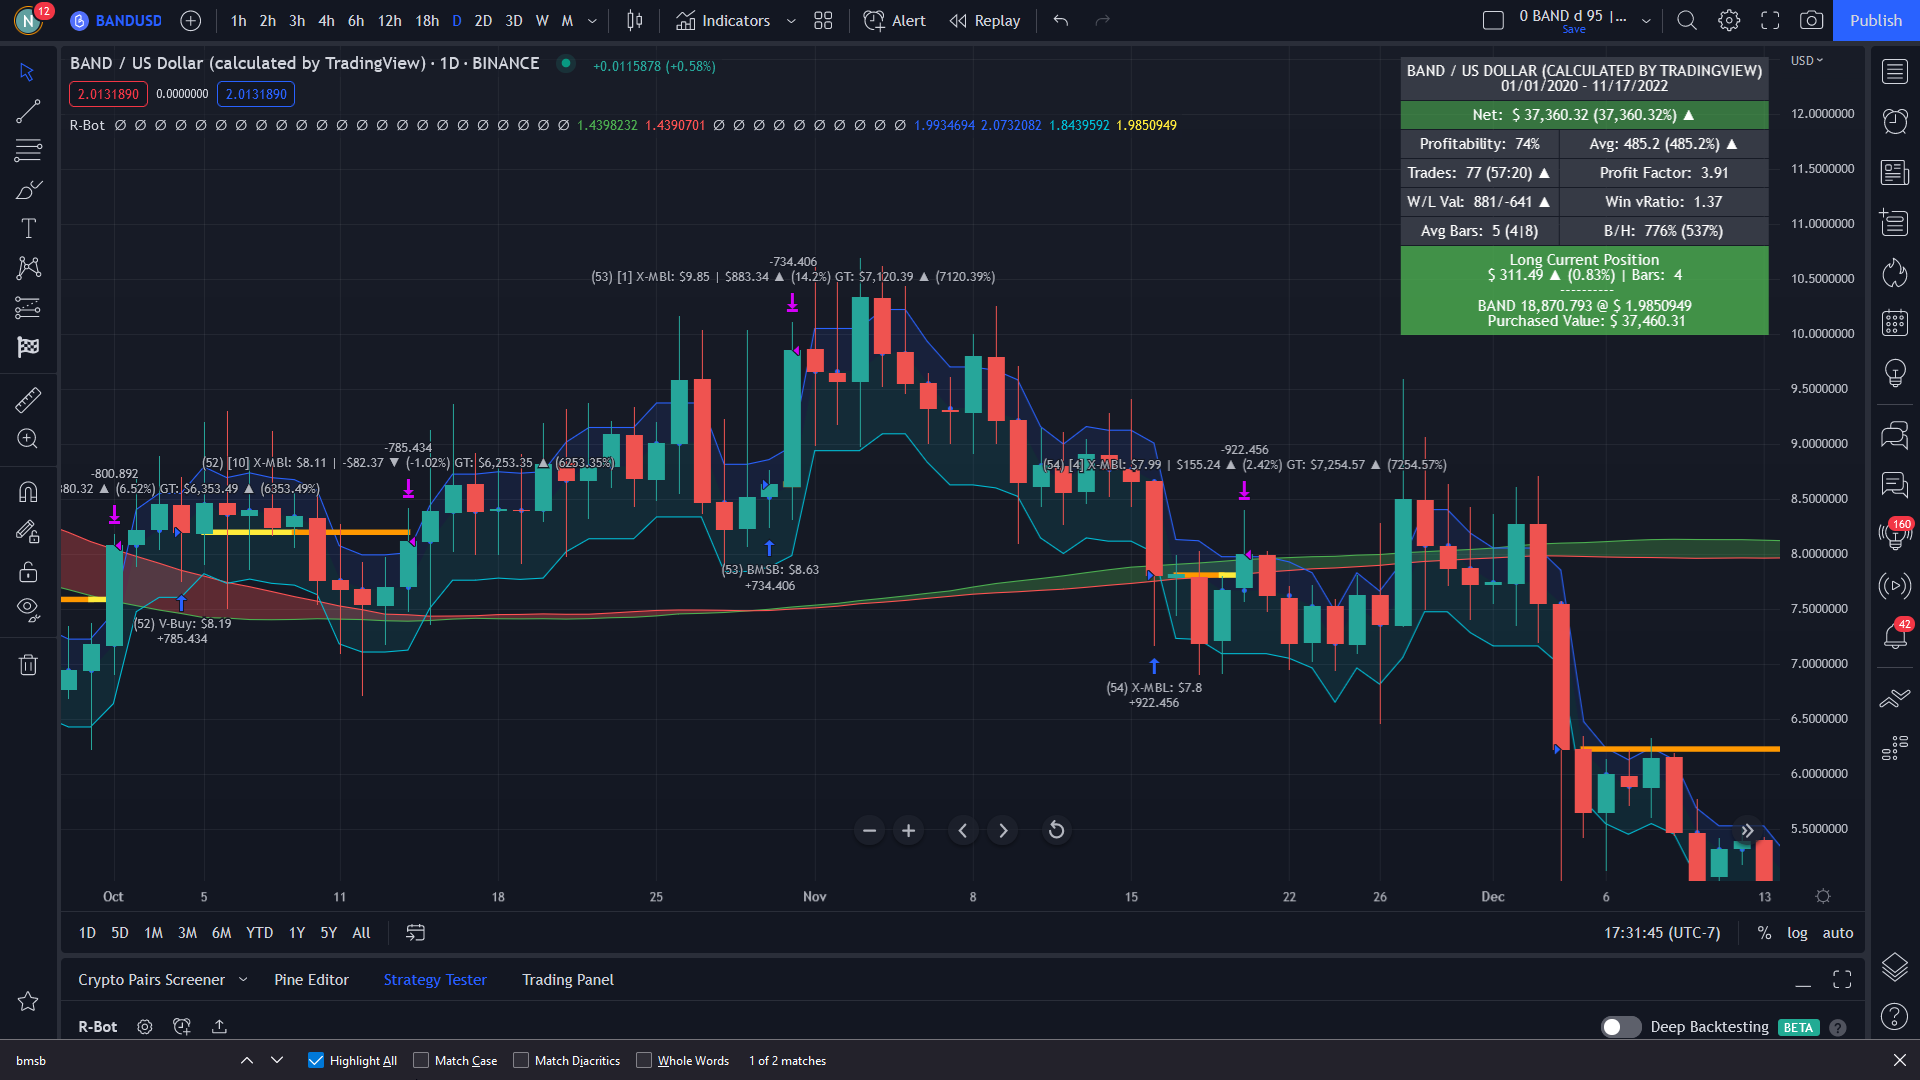Uncheck the Highlight All checkbox
1920x1080 pixels.
316,1060
